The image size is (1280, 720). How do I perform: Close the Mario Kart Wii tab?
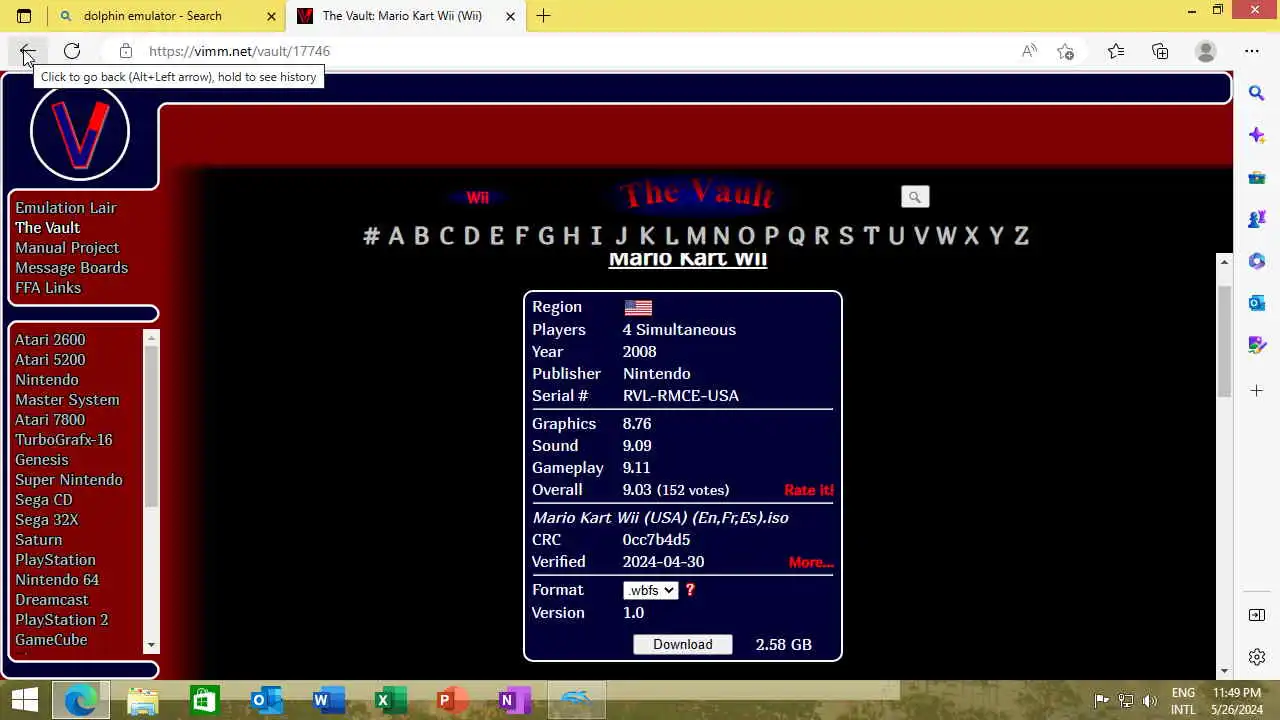point(510,16)
